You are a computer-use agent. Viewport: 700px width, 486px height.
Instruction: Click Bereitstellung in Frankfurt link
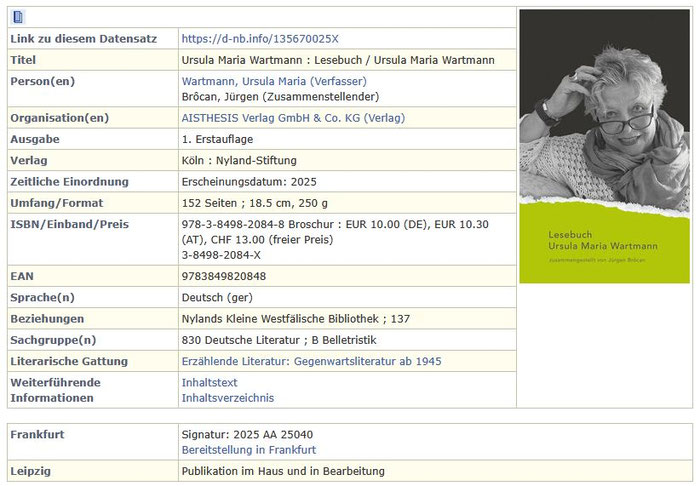pyautogui.click(x=249, y=449)
